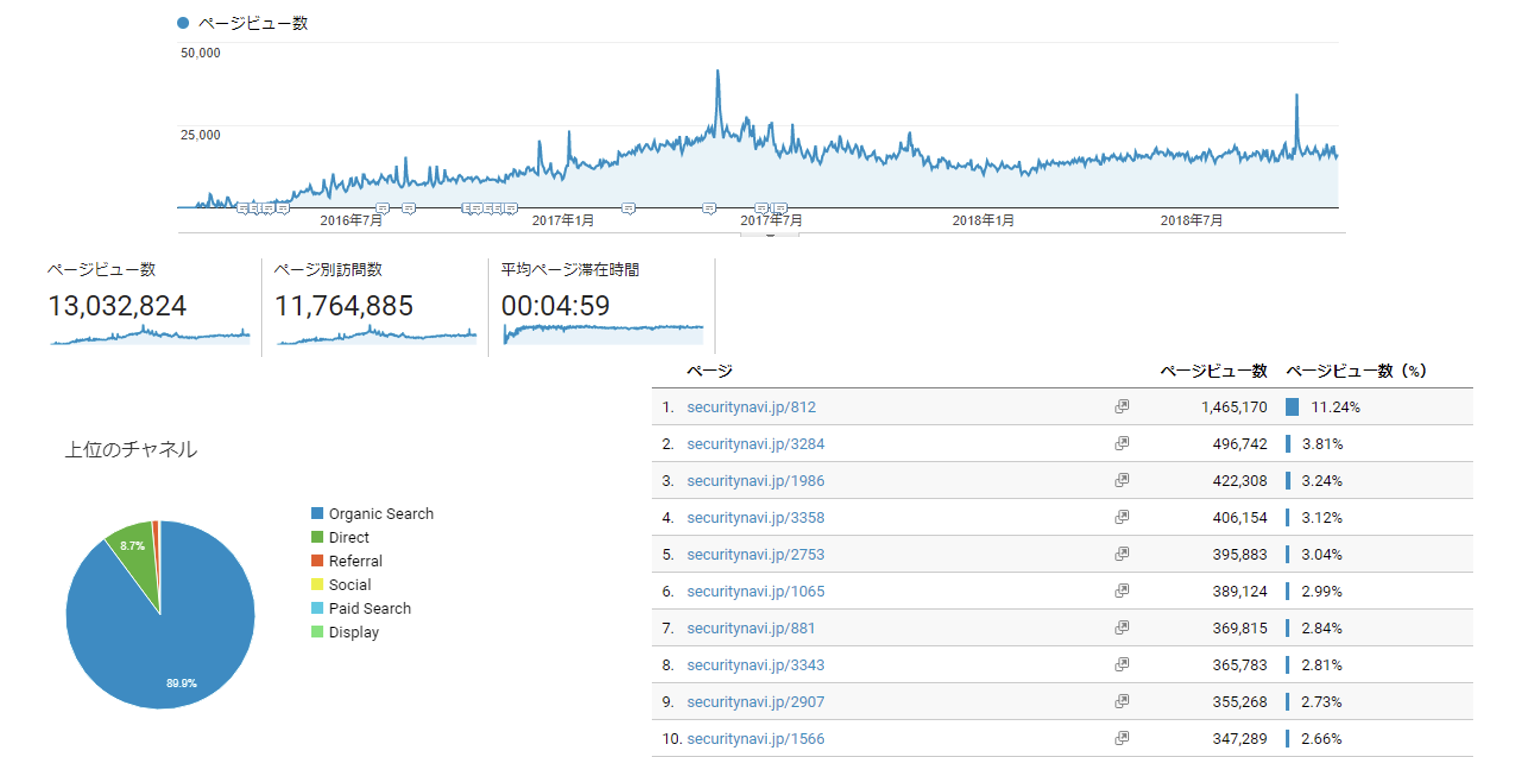Click the Direct legend entry
The height and width of the screenshot is (758, 1516).
point(348,538)
